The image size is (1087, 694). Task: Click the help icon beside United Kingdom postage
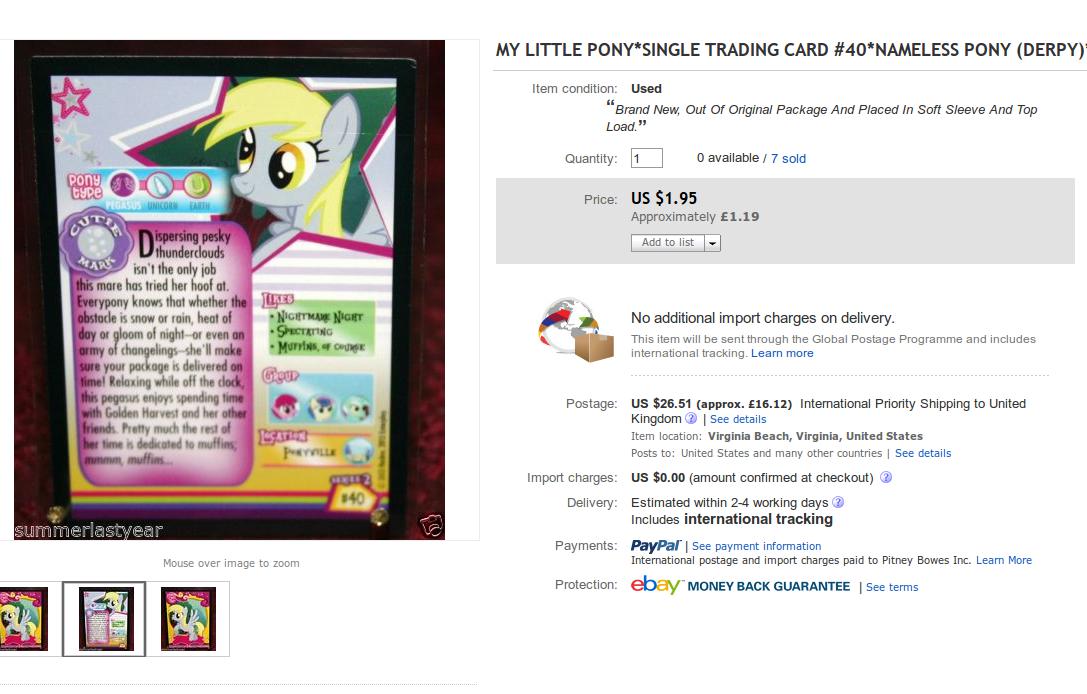point(691,419)
